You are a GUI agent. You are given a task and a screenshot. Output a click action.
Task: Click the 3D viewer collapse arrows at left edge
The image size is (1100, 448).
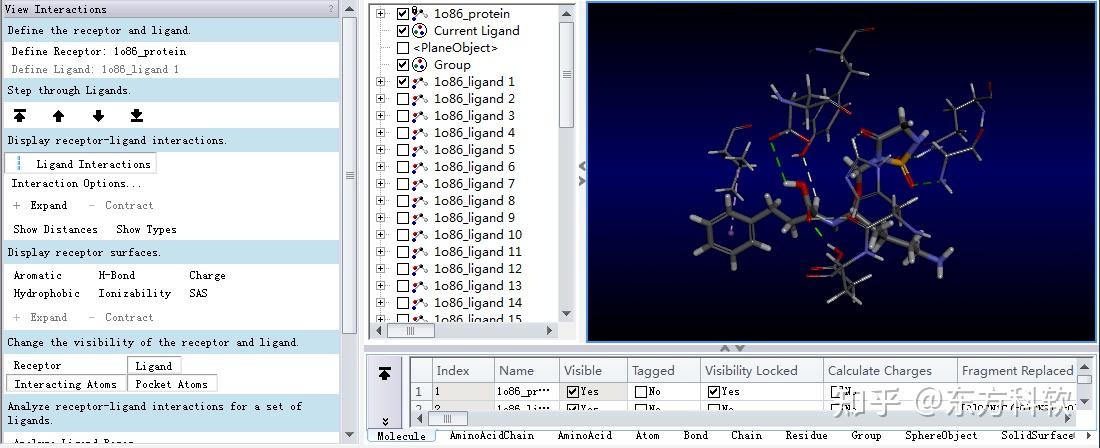(x=582, y=173)
